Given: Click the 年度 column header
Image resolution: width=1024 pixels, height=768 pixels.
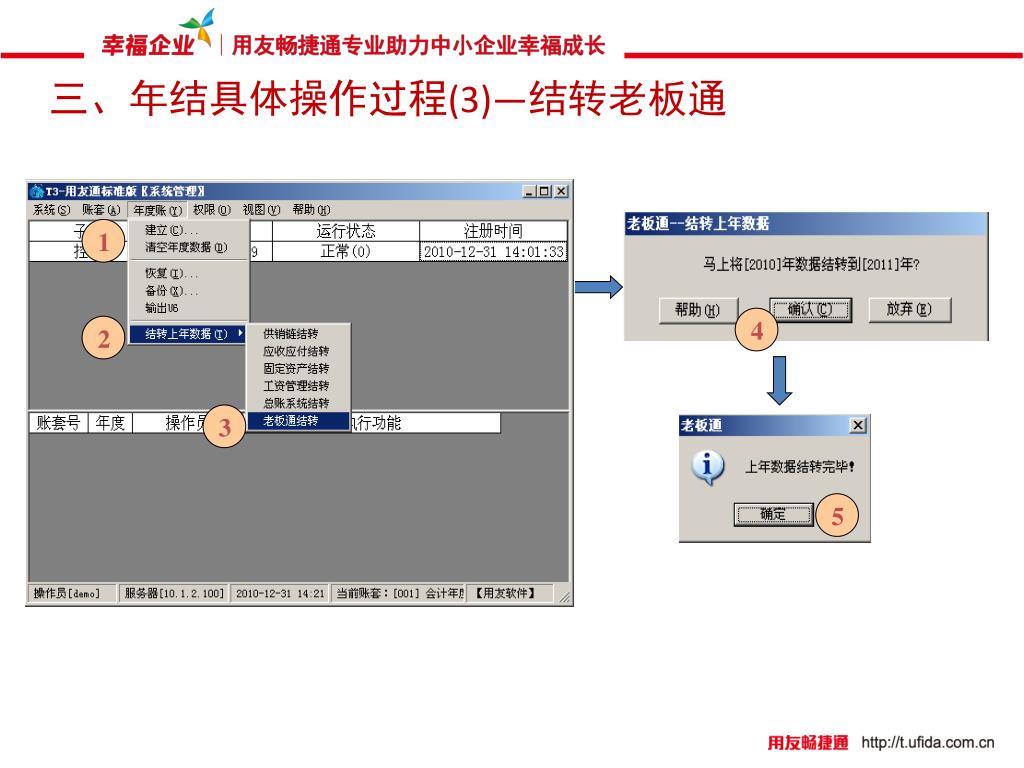Looking at the screenshot, I should (x=110, y=423).
